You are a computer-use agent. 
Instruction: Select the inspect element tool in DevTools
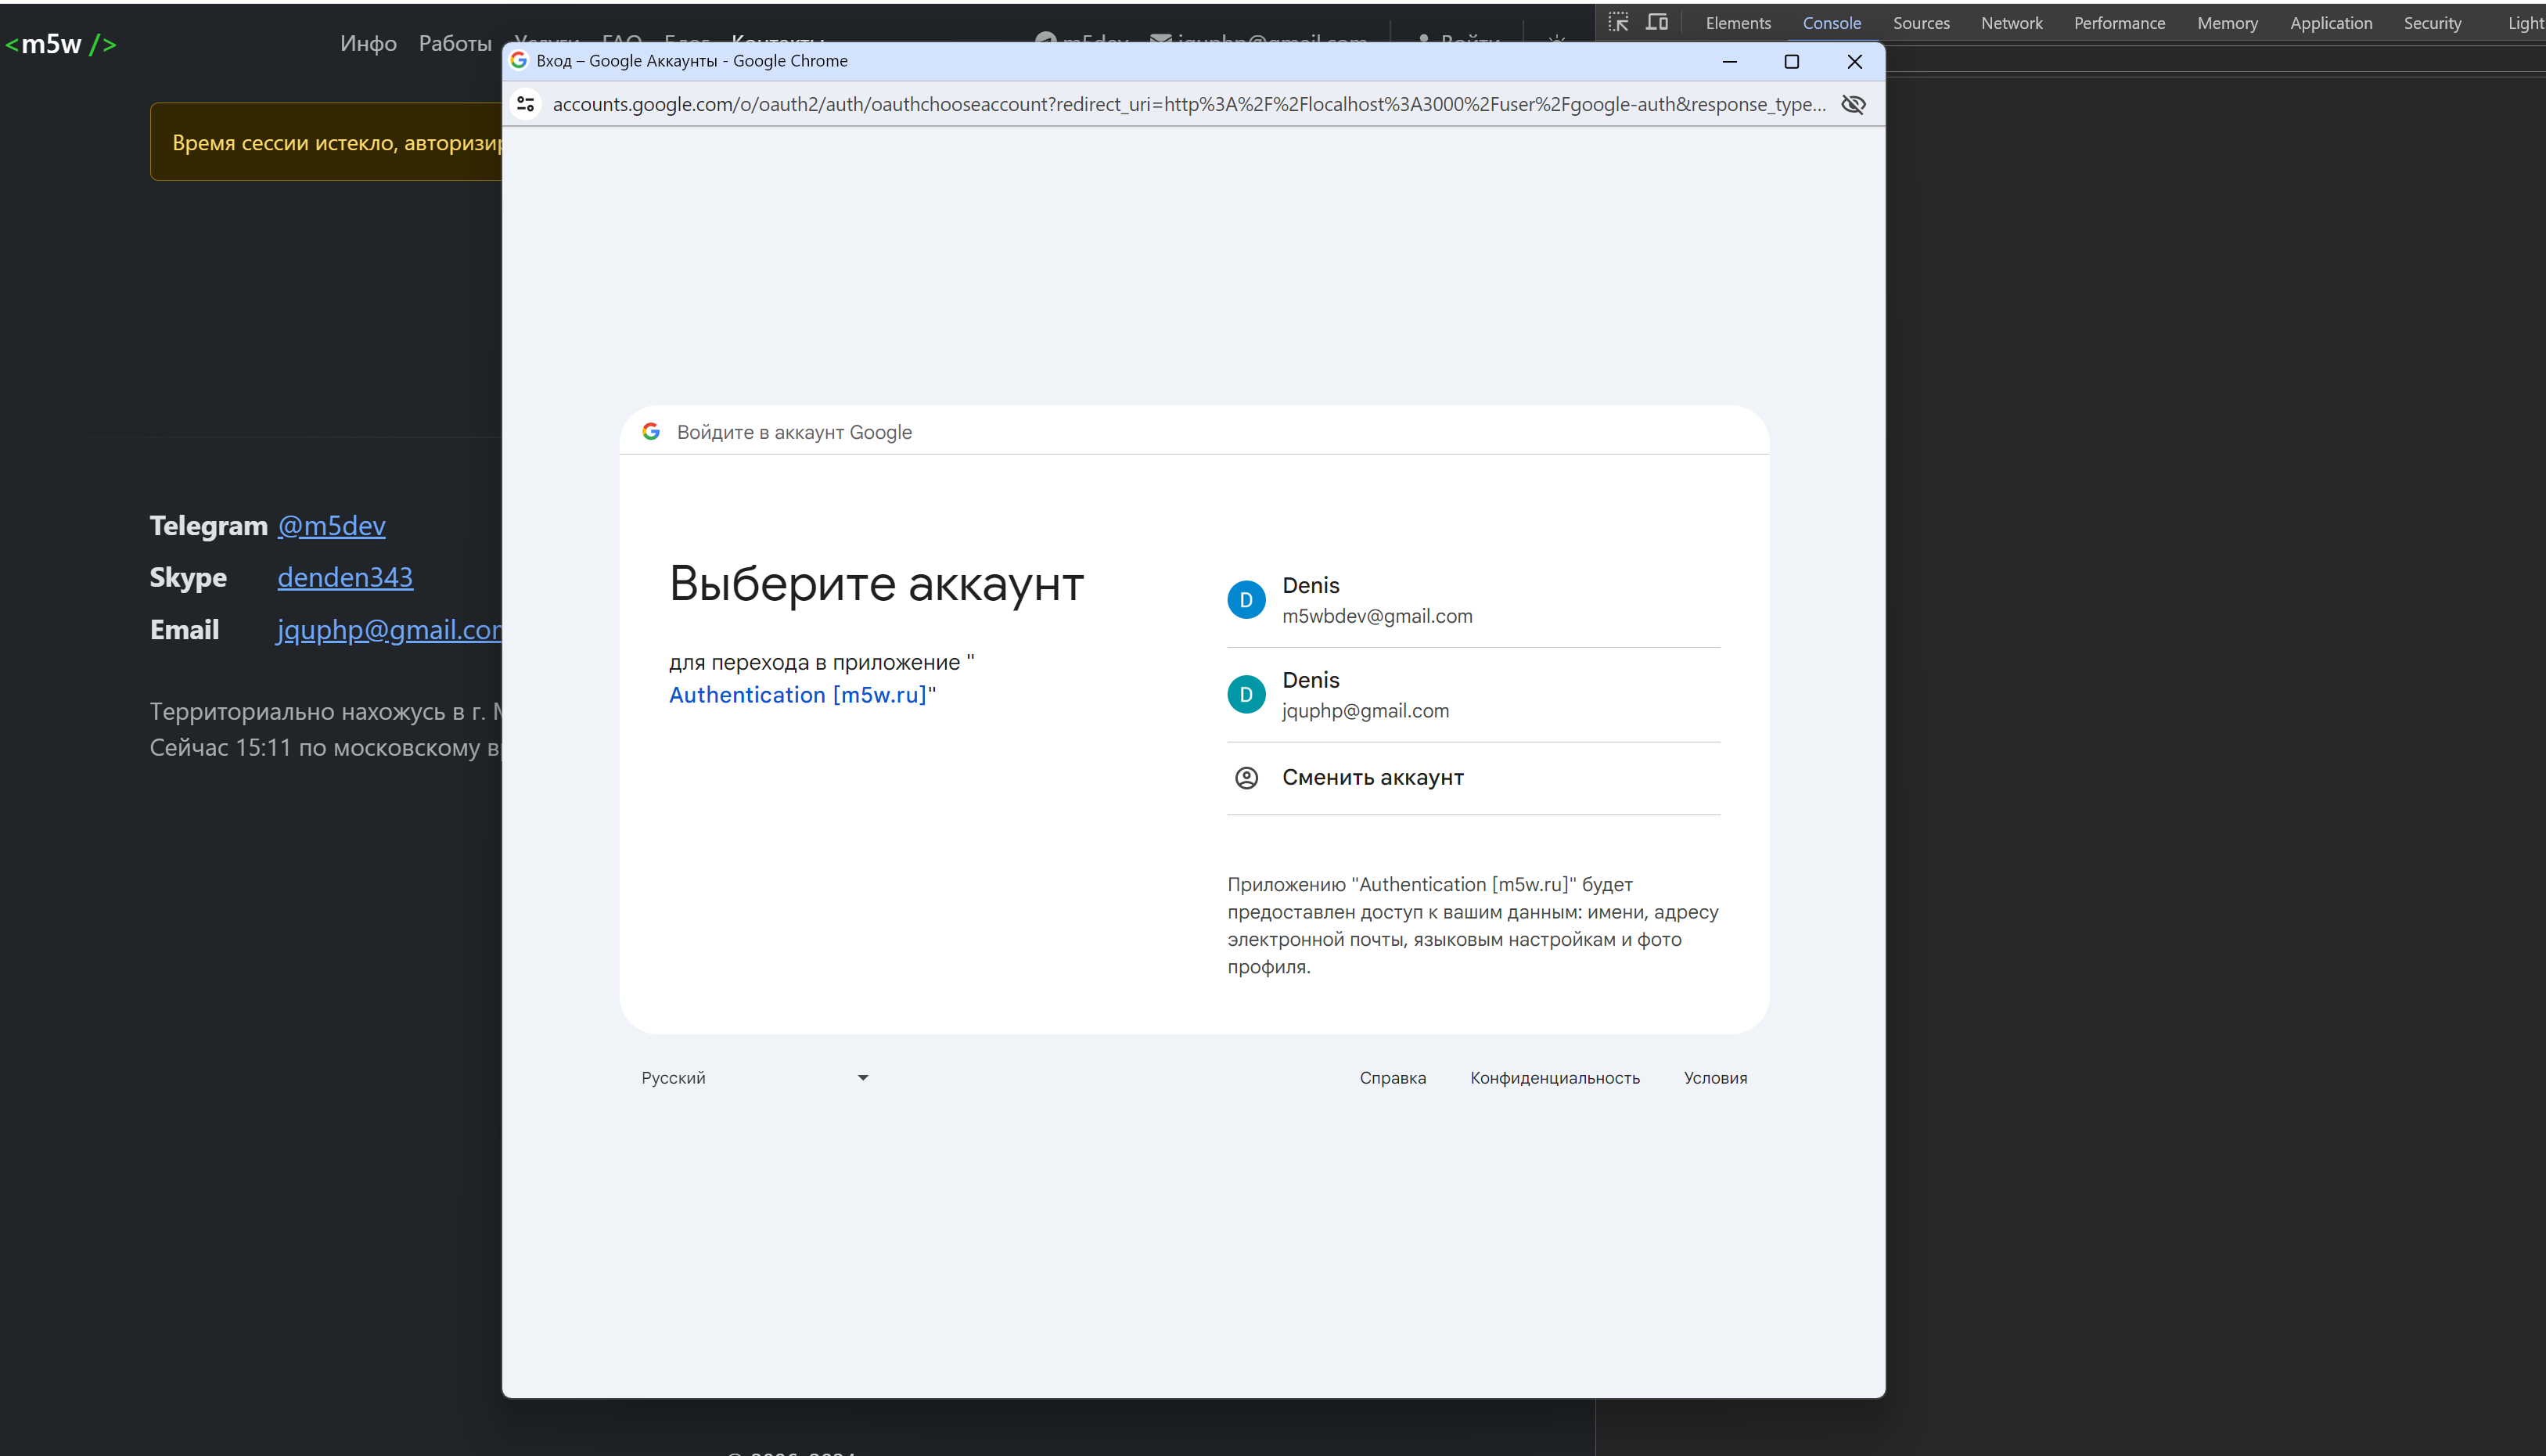click(x=1617, y=21)
